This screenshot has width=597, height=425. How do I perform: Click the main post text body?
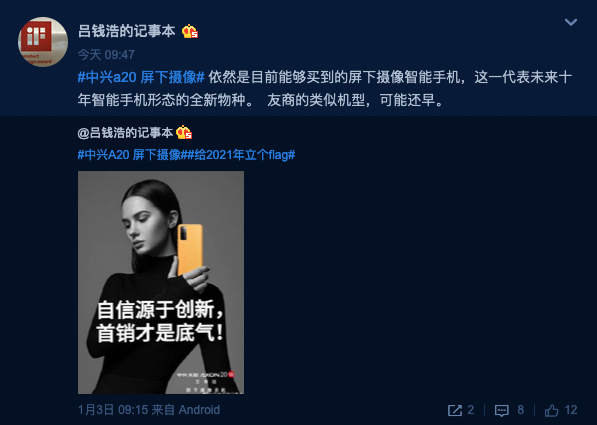pyautogui.click(x=324, y=89)
